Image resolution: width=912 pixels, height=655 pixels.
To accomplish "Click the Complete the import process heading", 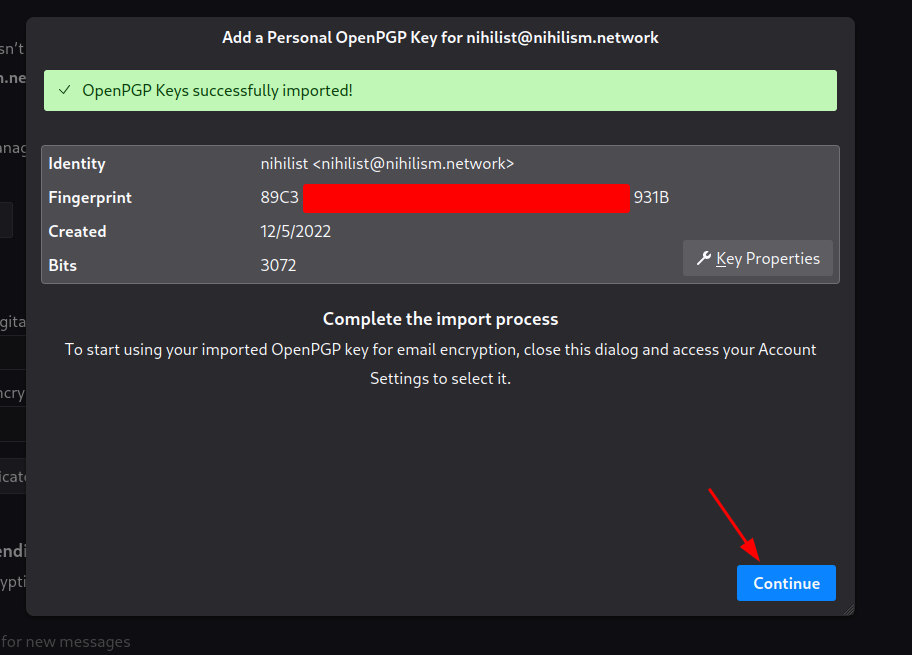I will tap(440, 319).
